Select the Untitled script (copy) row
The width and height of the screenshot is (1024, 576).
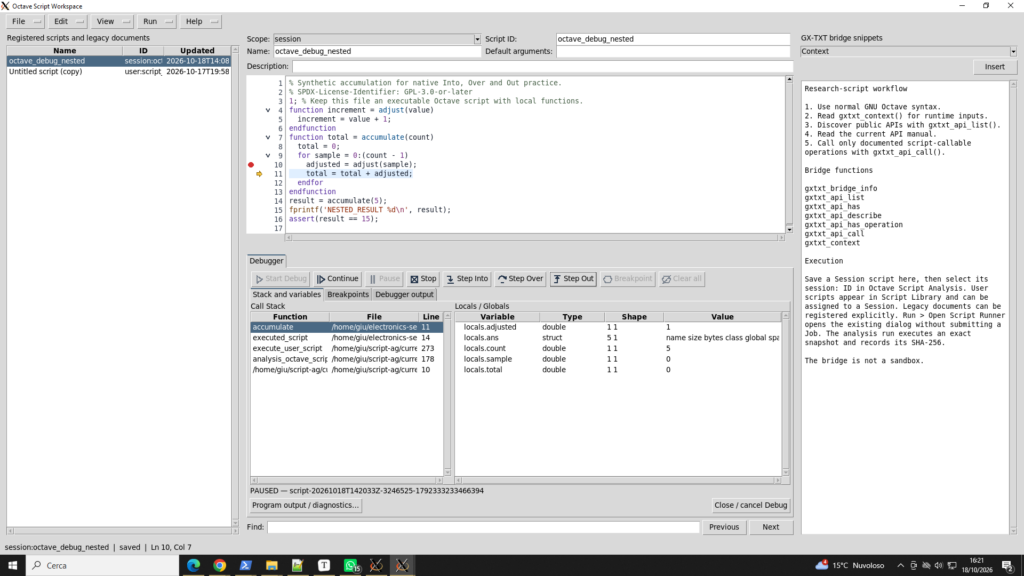[x=119, y=72]
